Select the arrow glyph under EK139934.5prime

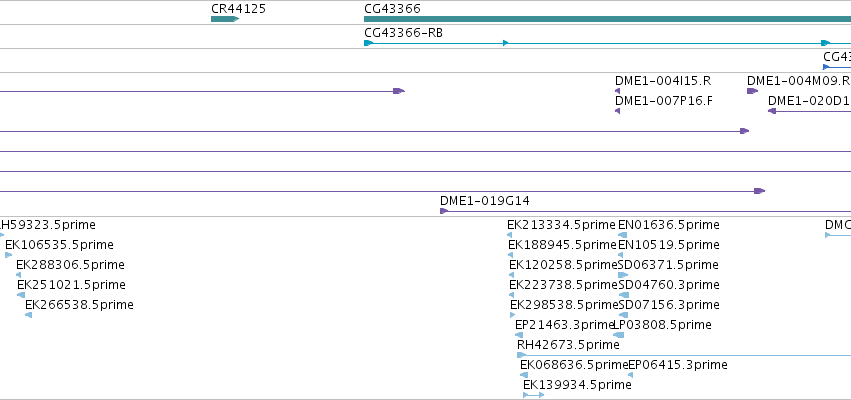coord(534,395)
